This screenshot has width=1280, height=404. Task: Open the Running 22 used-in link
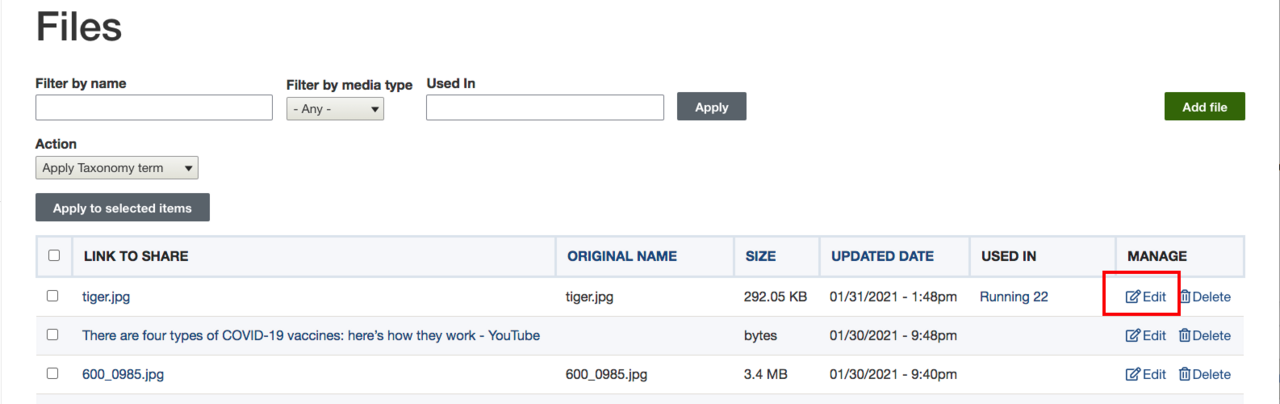coord(1013,296)
